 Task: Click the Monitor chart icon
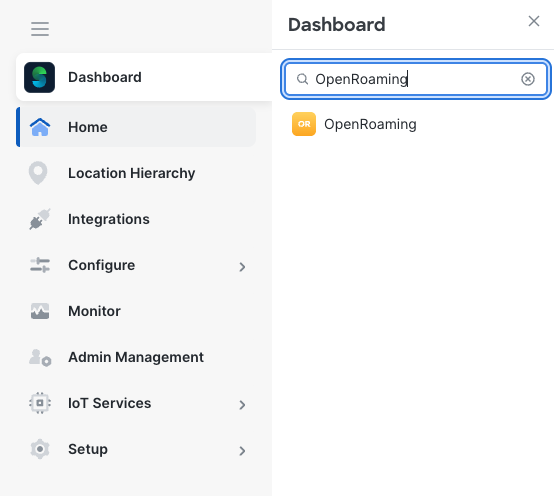coord(40,311)
